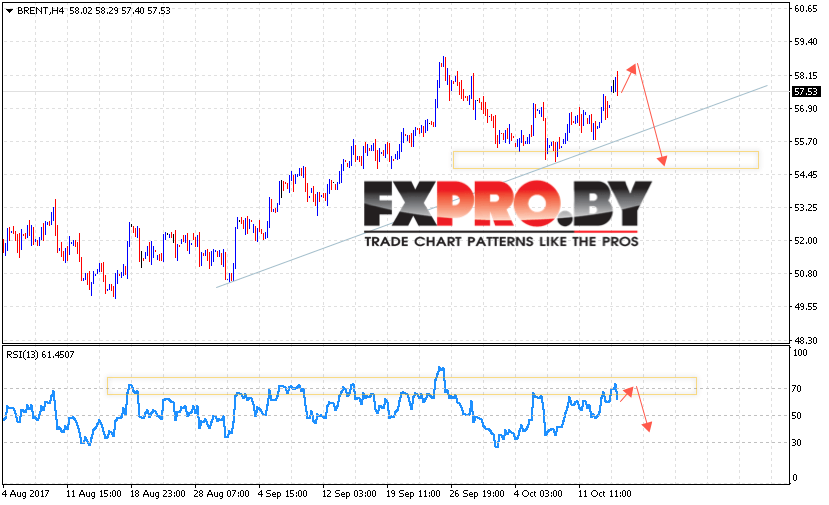Image resolution: width=829 pixels, height=505 pixels.
Task: Select the 49.55 price axis value
Action: (x=806, y=307)
